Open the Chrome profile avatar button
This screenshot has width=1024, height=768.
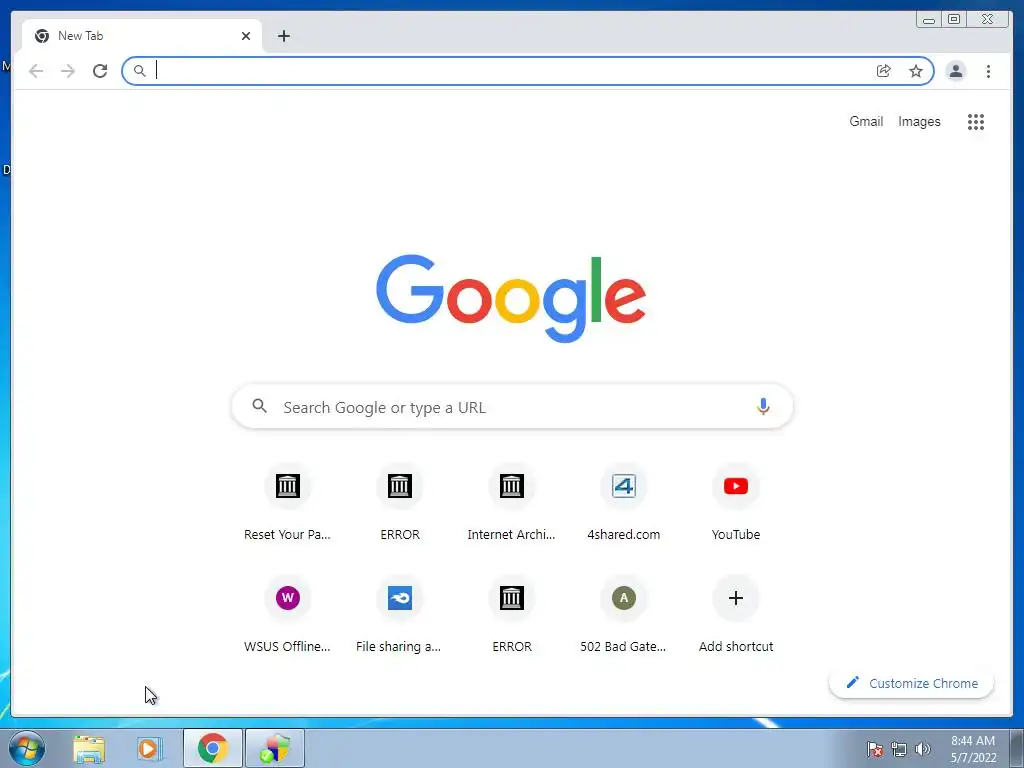(x=955, y=71)
